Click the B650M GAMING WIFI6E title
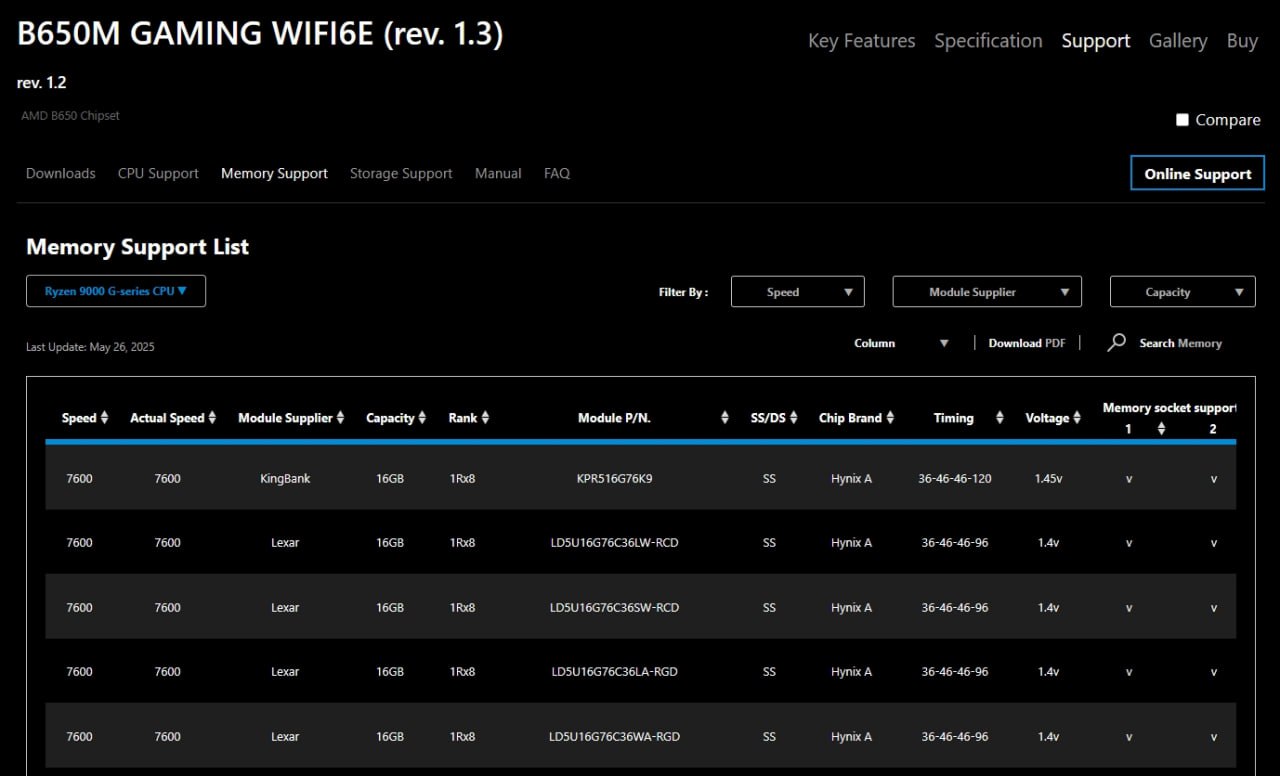 pyautogui.click(x=260, y=35)
